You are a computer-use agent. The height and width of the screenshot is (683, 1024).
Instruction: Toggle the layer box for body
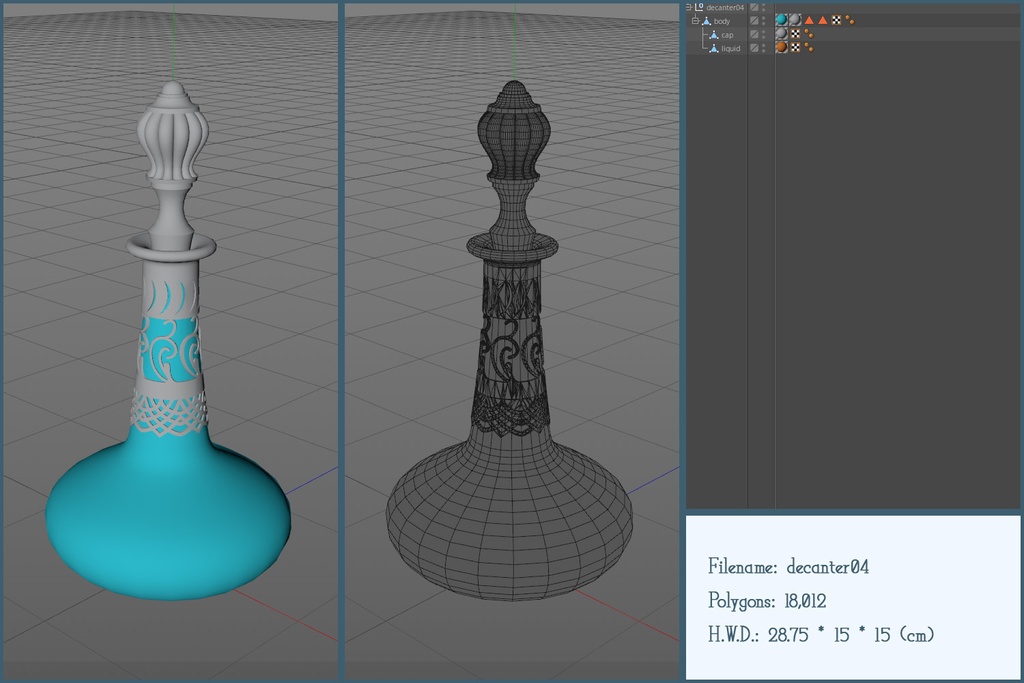pos(754,21)
